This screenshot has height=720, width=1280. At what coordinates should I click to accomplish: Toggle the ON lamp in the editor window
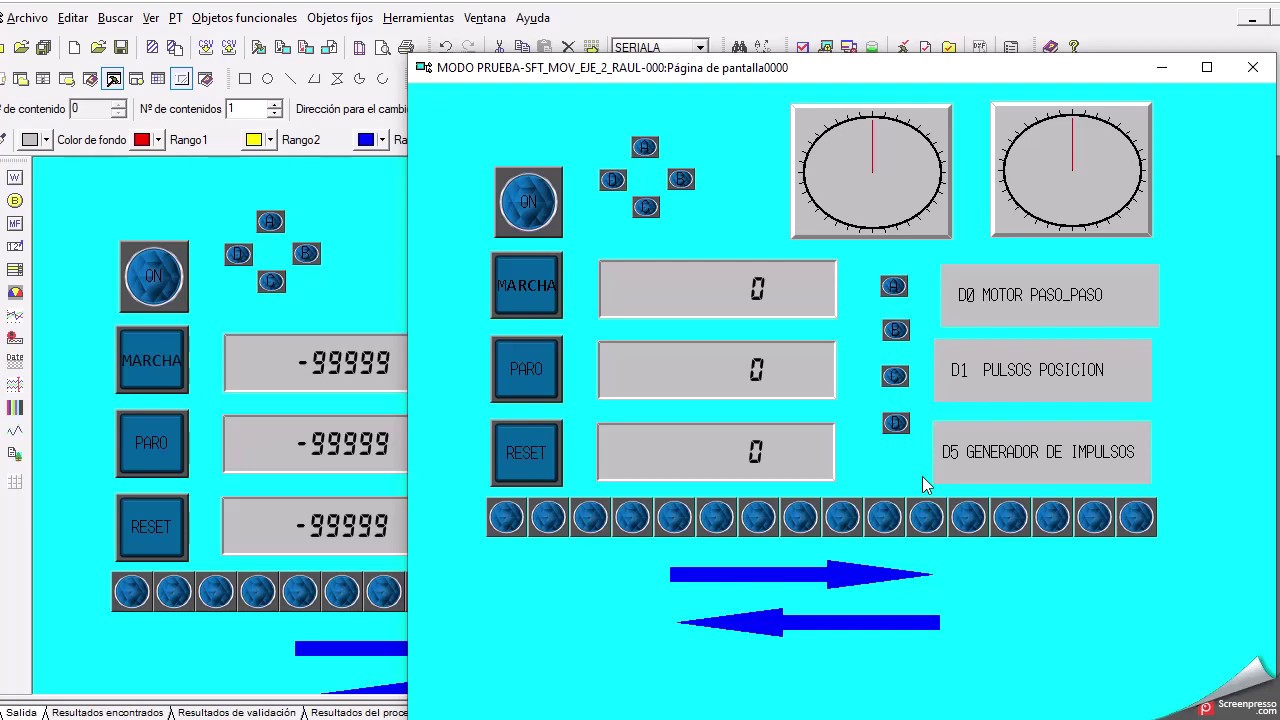(x=153, y=276)
